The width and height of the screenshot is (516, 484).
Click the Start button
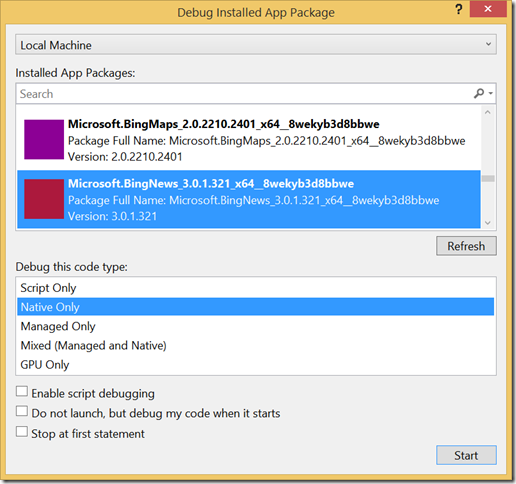466,455
